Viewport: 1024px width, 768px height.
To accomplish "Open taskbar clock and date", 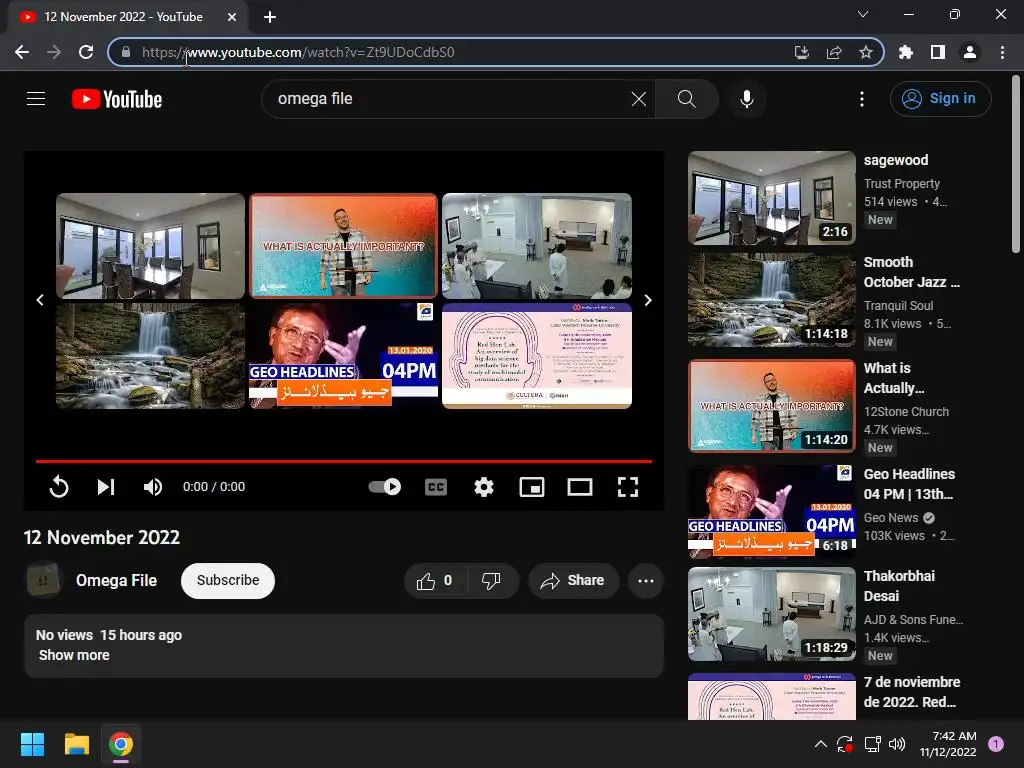I will 948,744.
